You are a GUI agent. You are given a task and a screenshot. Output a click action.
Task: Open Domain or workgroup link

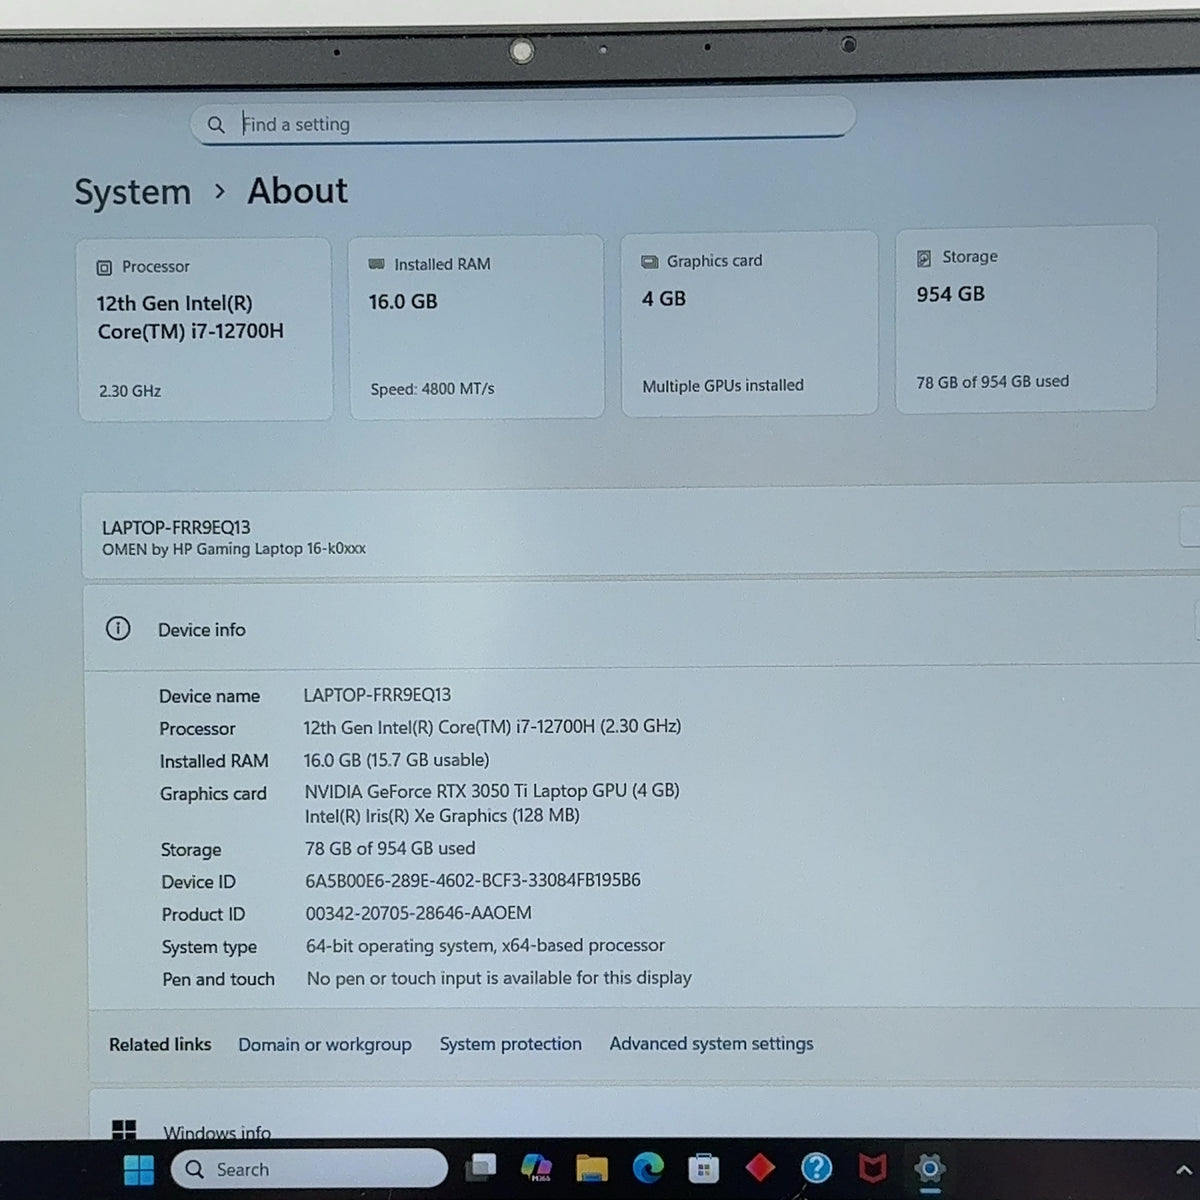point(325,1044)
